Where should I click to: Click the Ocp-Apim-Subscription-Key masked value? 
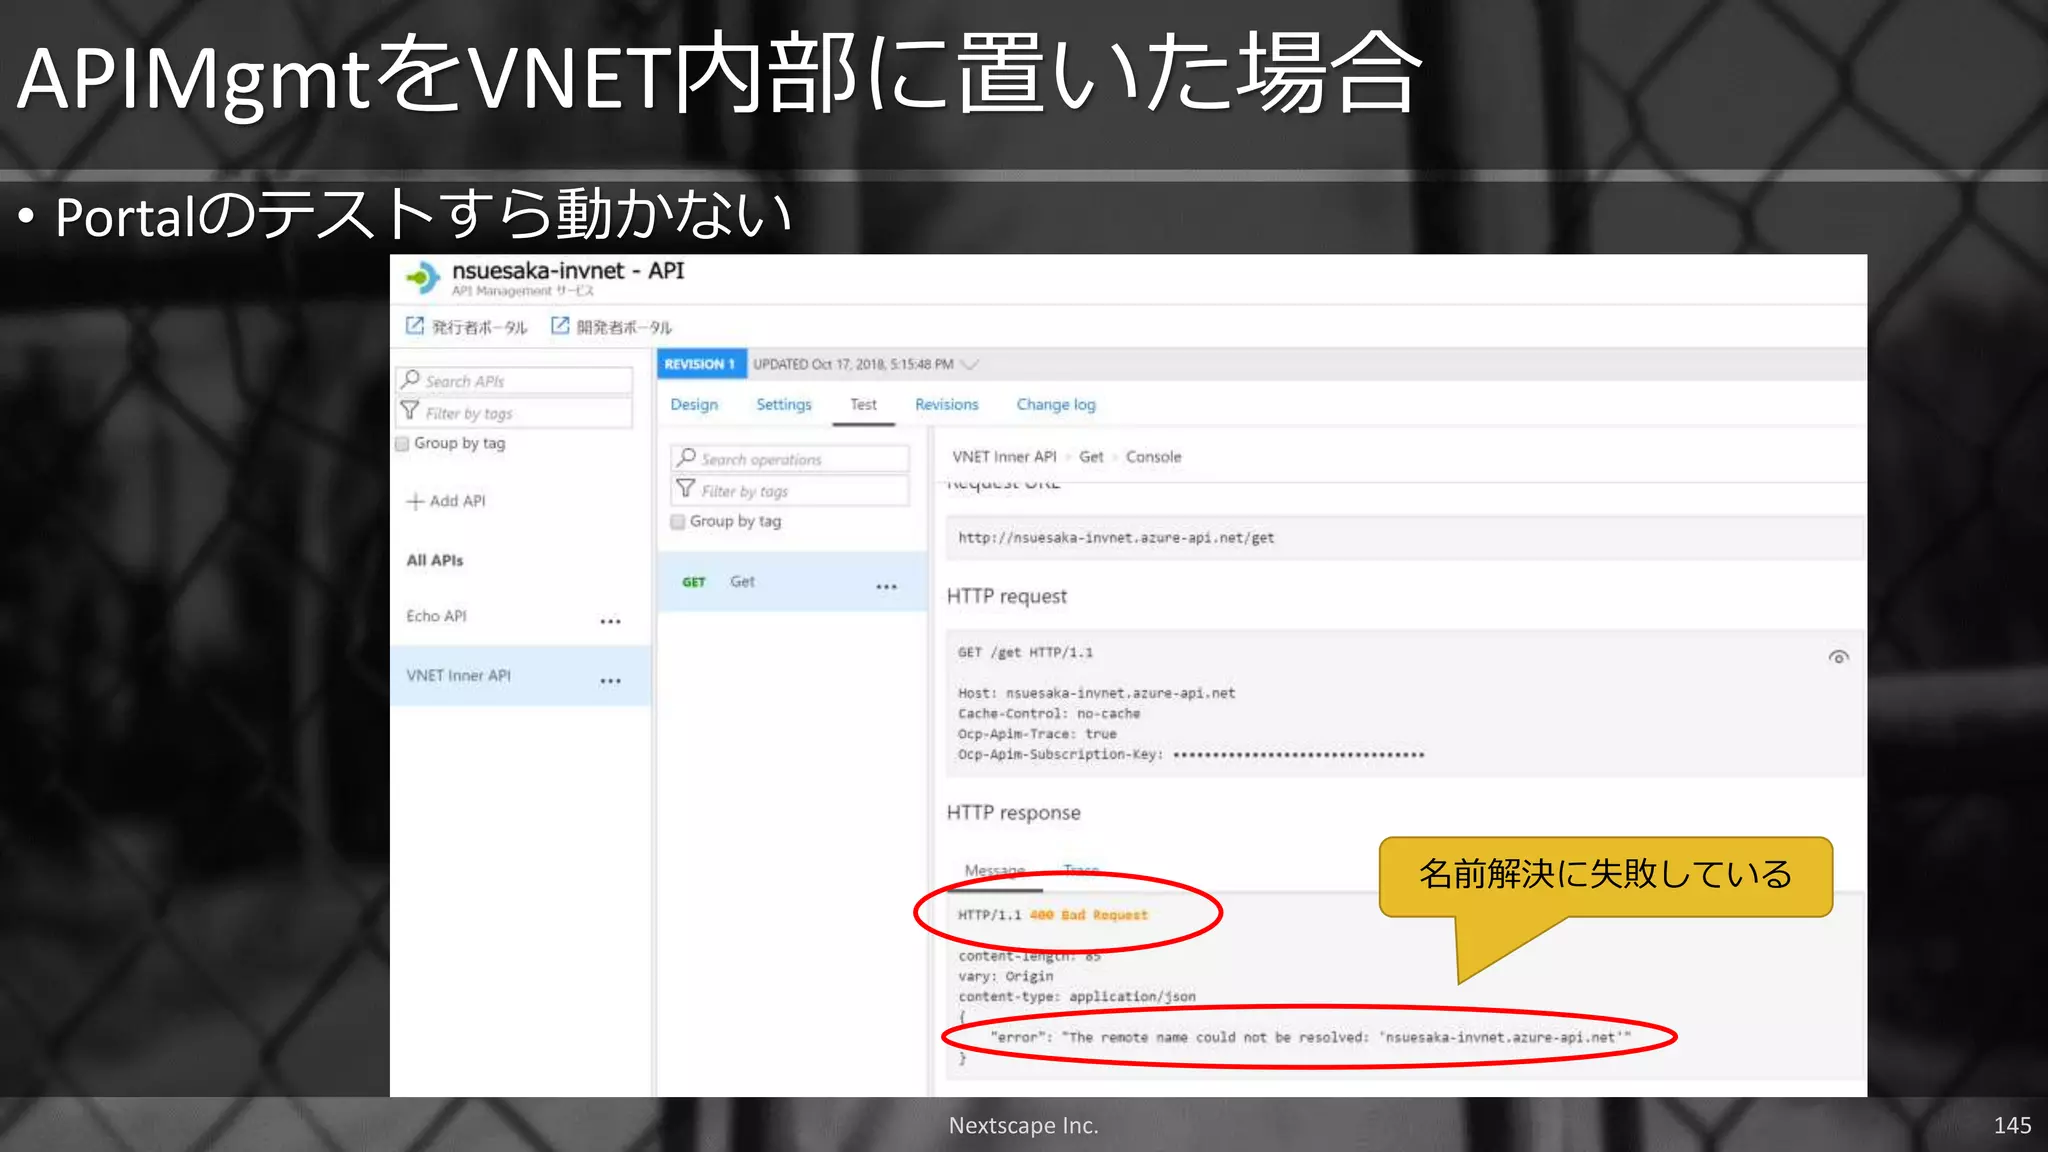click(1298, 755)
